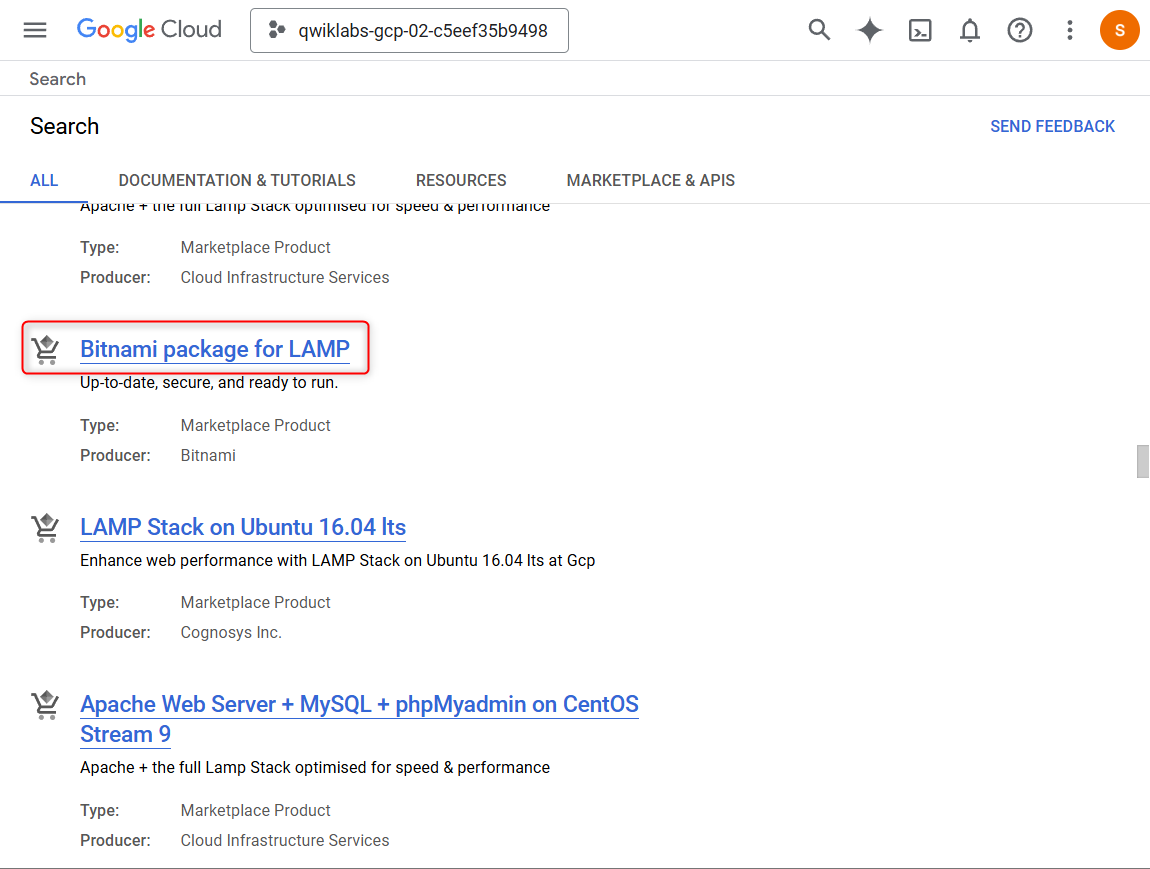Switch to Documentation & Tutorials tab

click(x=237, y=180)
